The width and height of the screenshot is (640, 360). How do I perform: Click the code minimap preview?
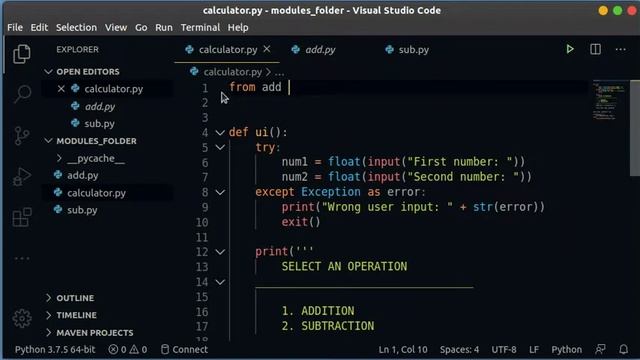point(609,101)
